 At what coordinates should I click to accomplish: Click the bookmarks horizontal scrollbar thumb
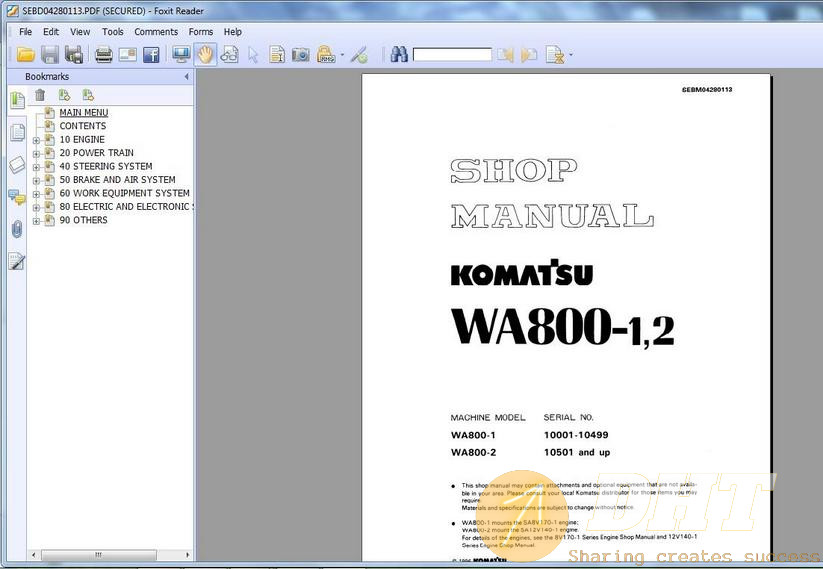coord(99,555)
